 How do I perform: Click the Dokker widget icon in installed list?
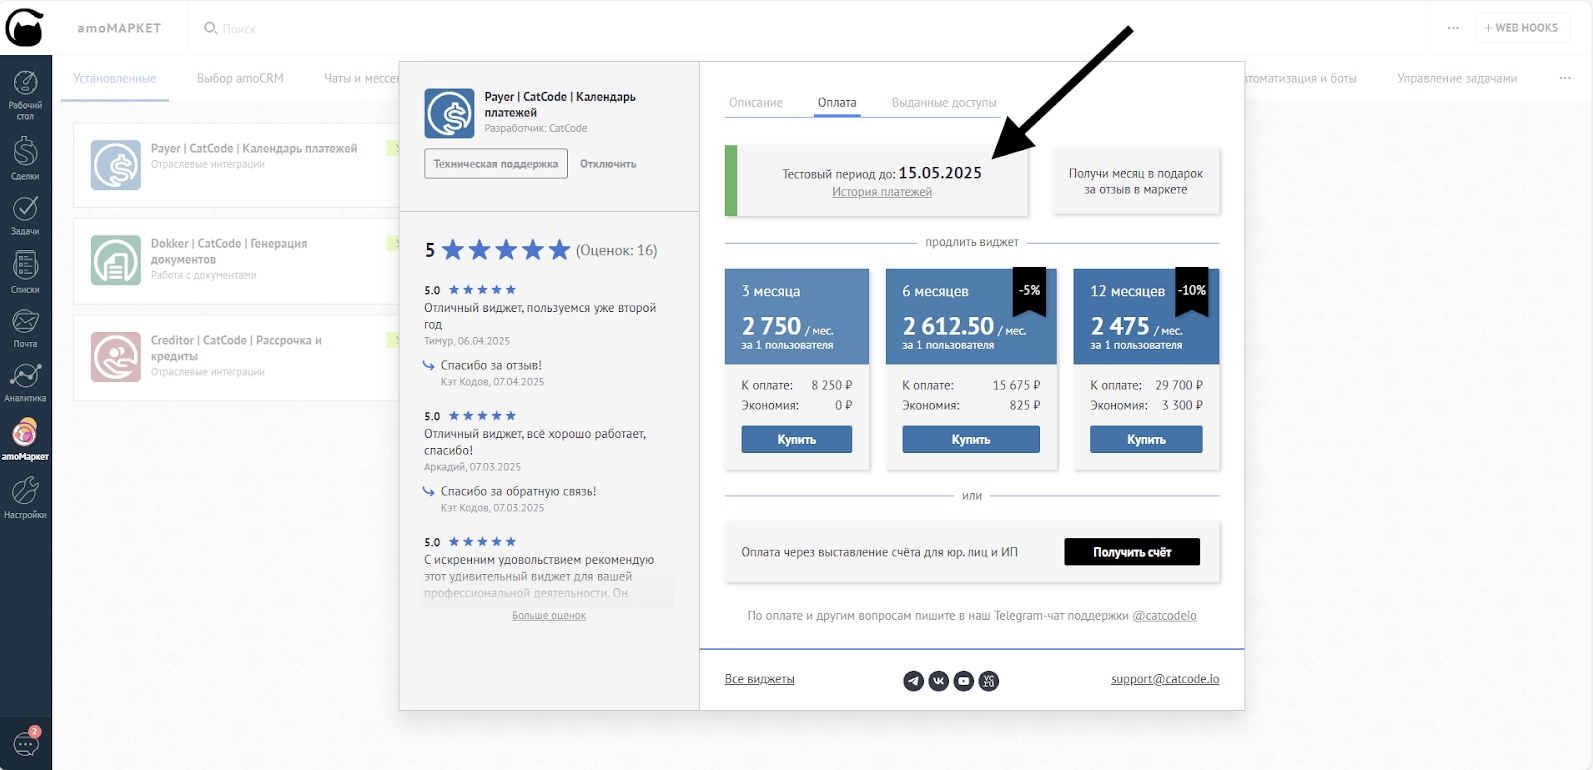pos(116,260)
